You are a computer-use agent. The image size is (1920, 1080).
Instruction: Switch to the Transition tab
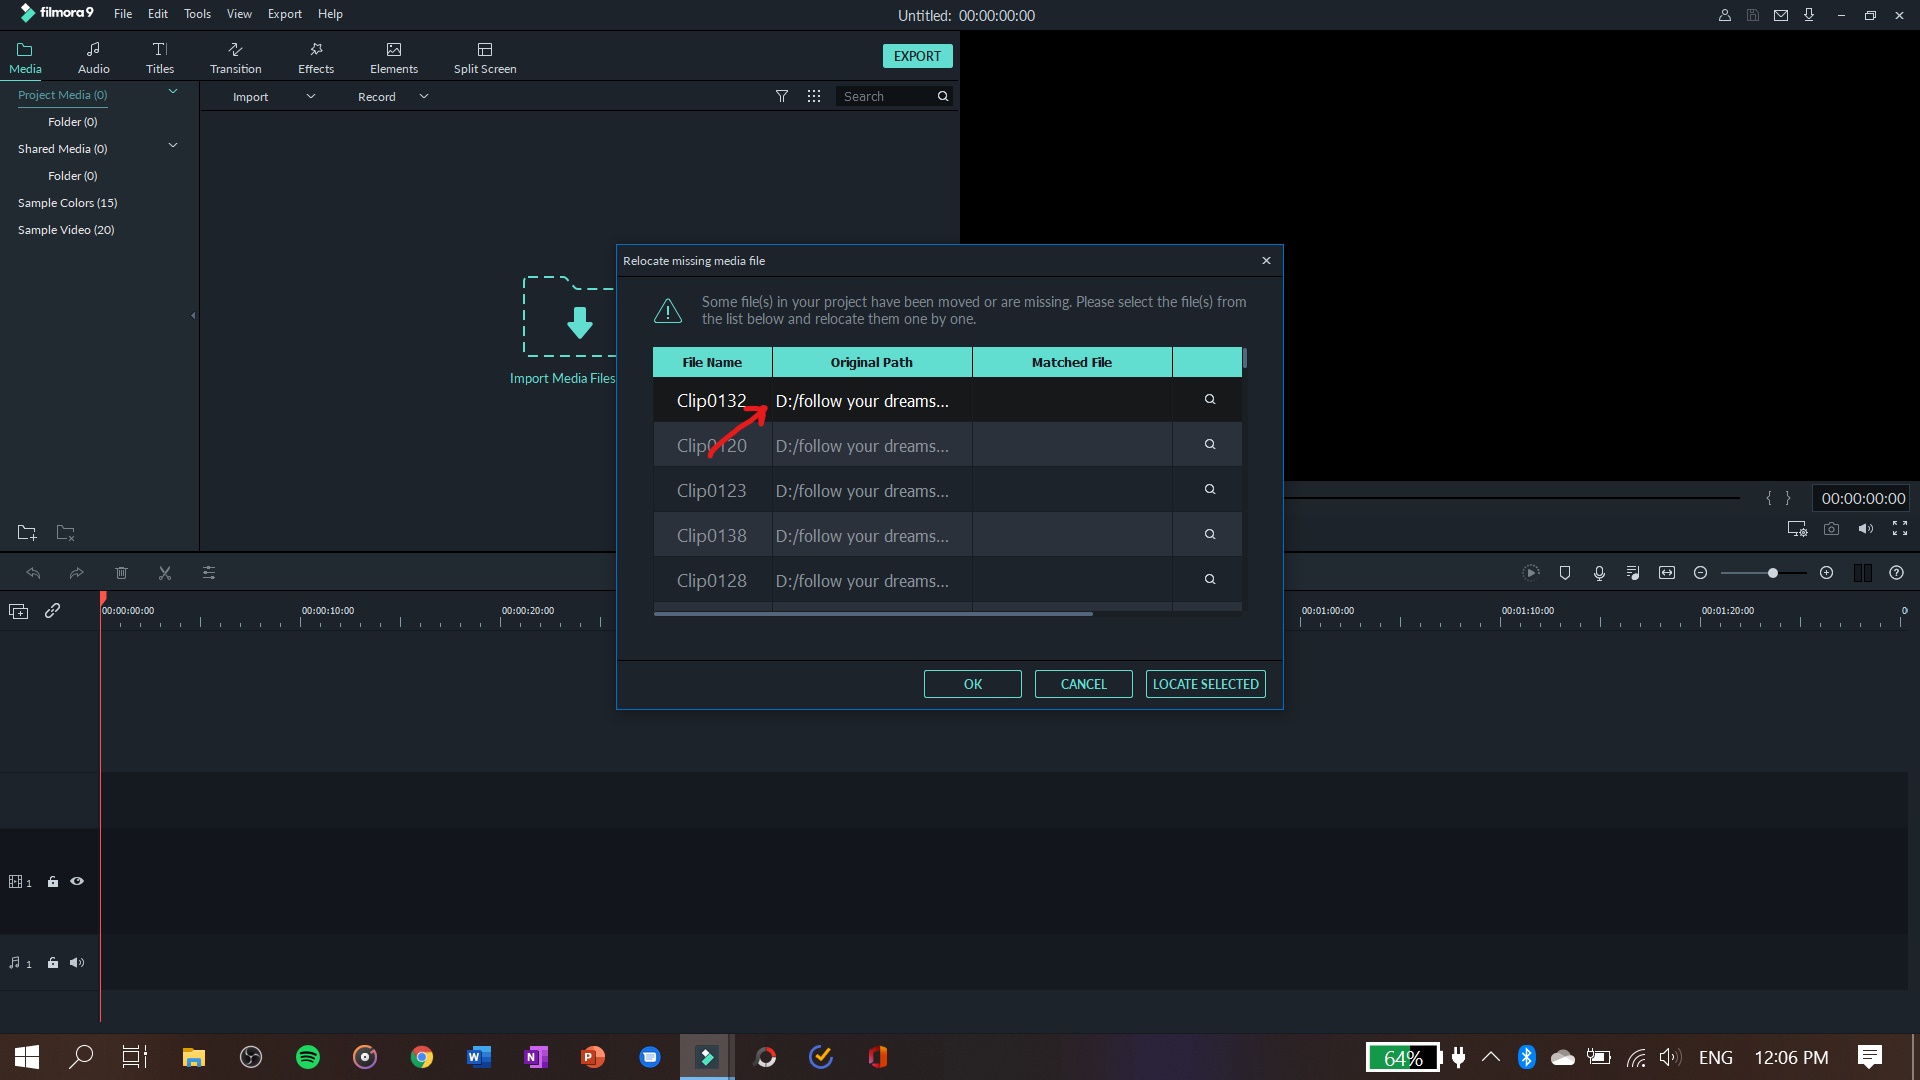click(236, 58)
